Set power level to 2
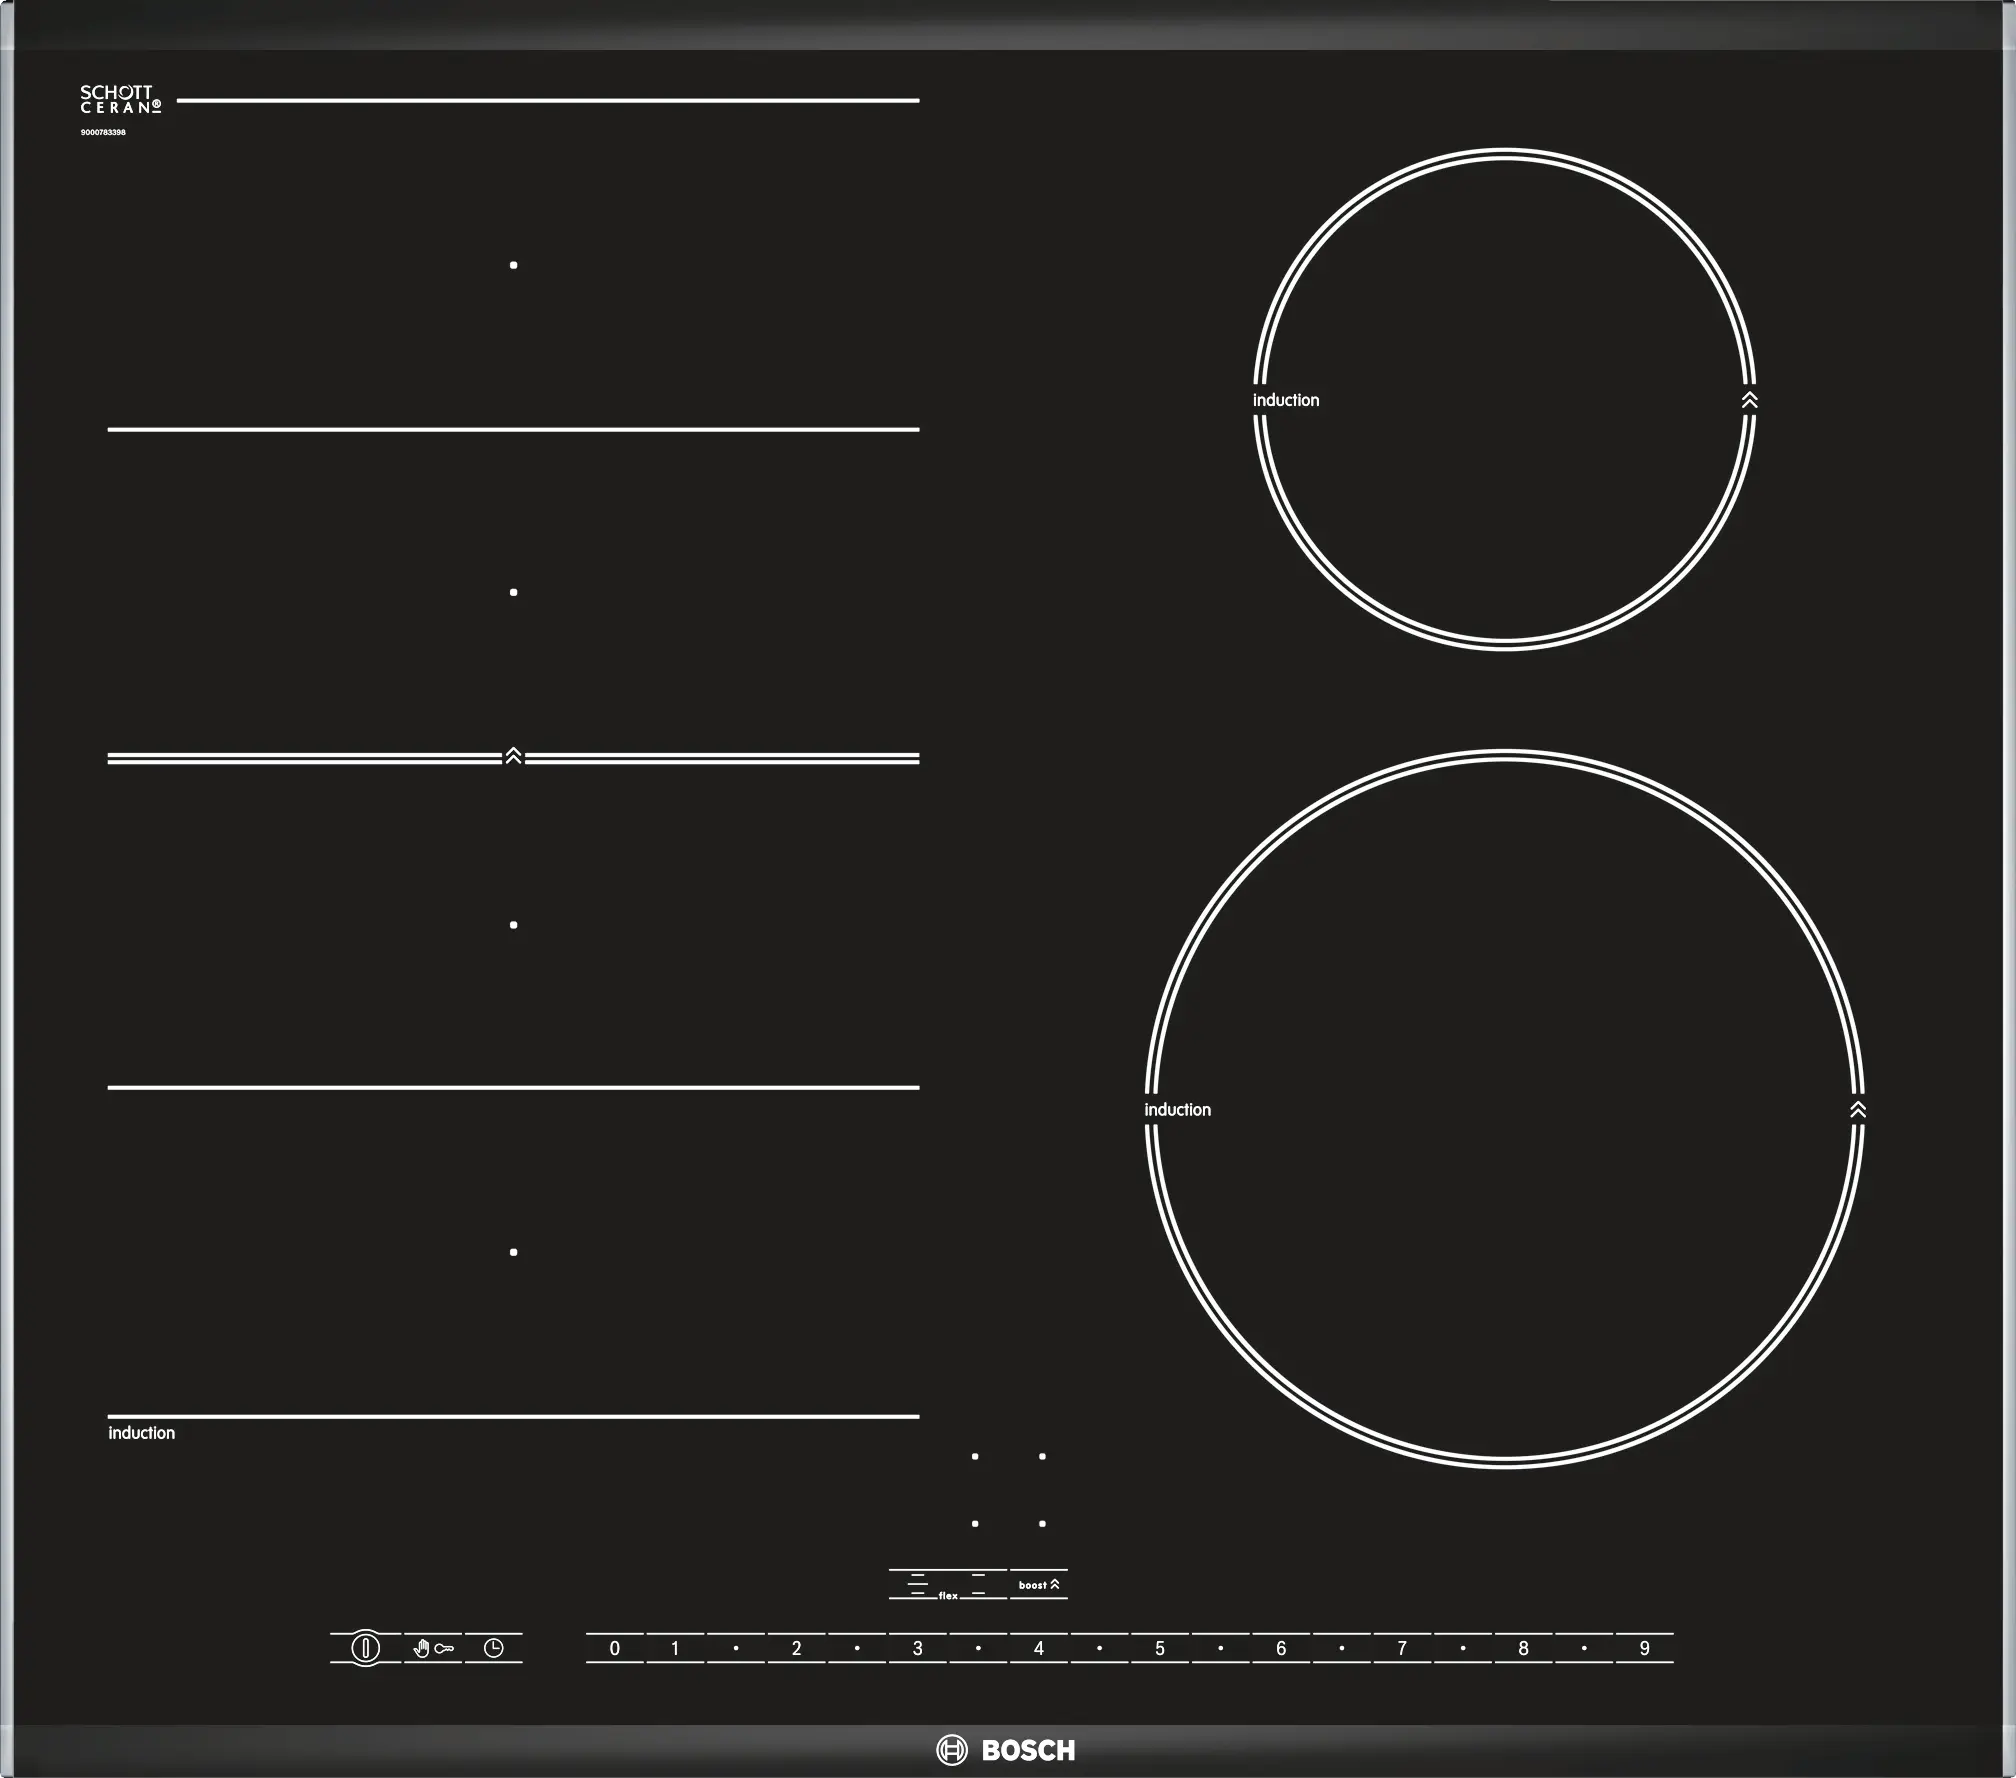 tap(796, 1648)
